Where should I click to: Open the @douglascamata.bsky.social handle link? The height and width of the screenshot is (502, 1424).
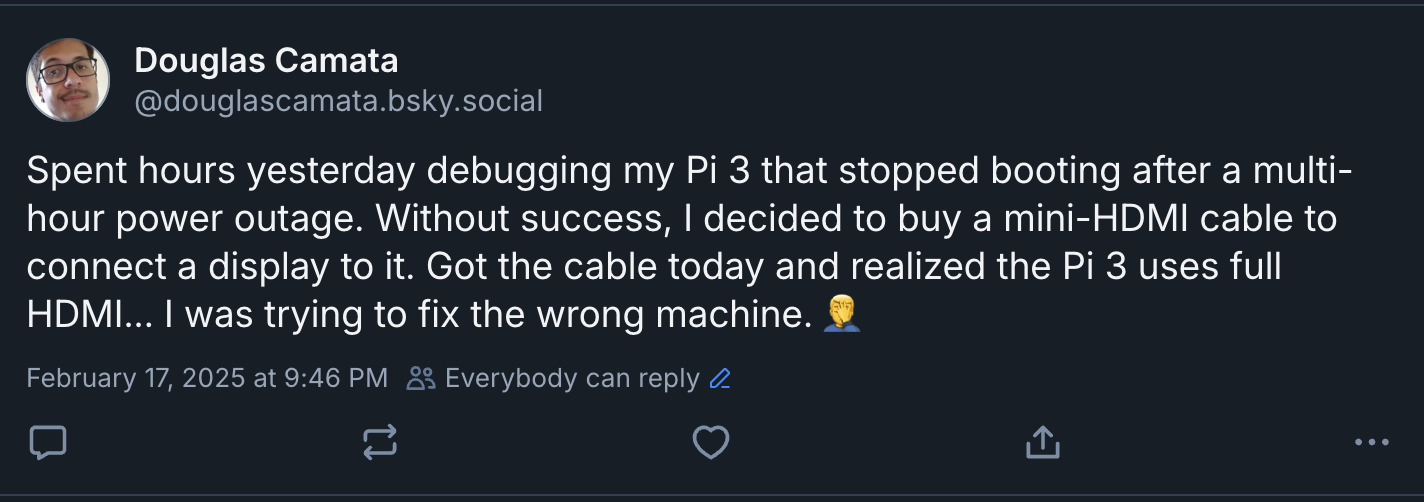(338, 101)
